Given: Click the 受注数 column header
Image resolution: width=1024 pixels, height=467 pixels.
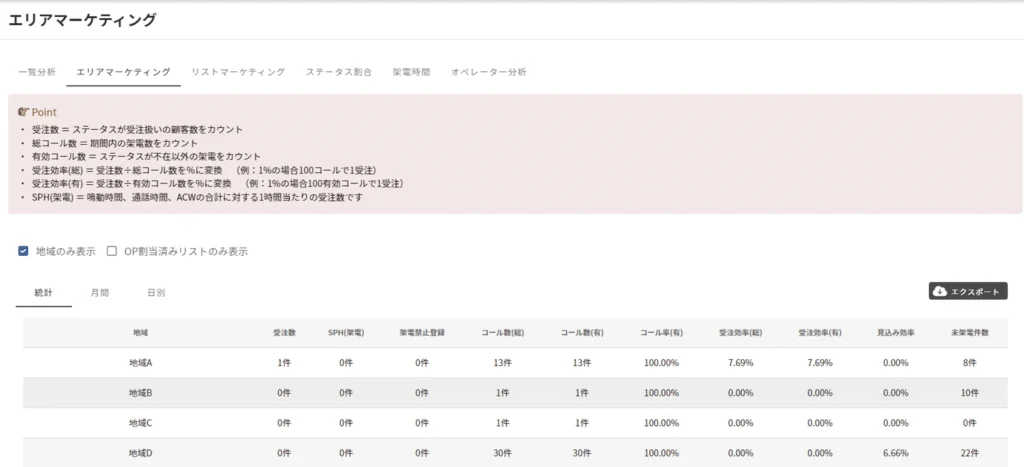Looking at the screenshot, I should 283,332.
